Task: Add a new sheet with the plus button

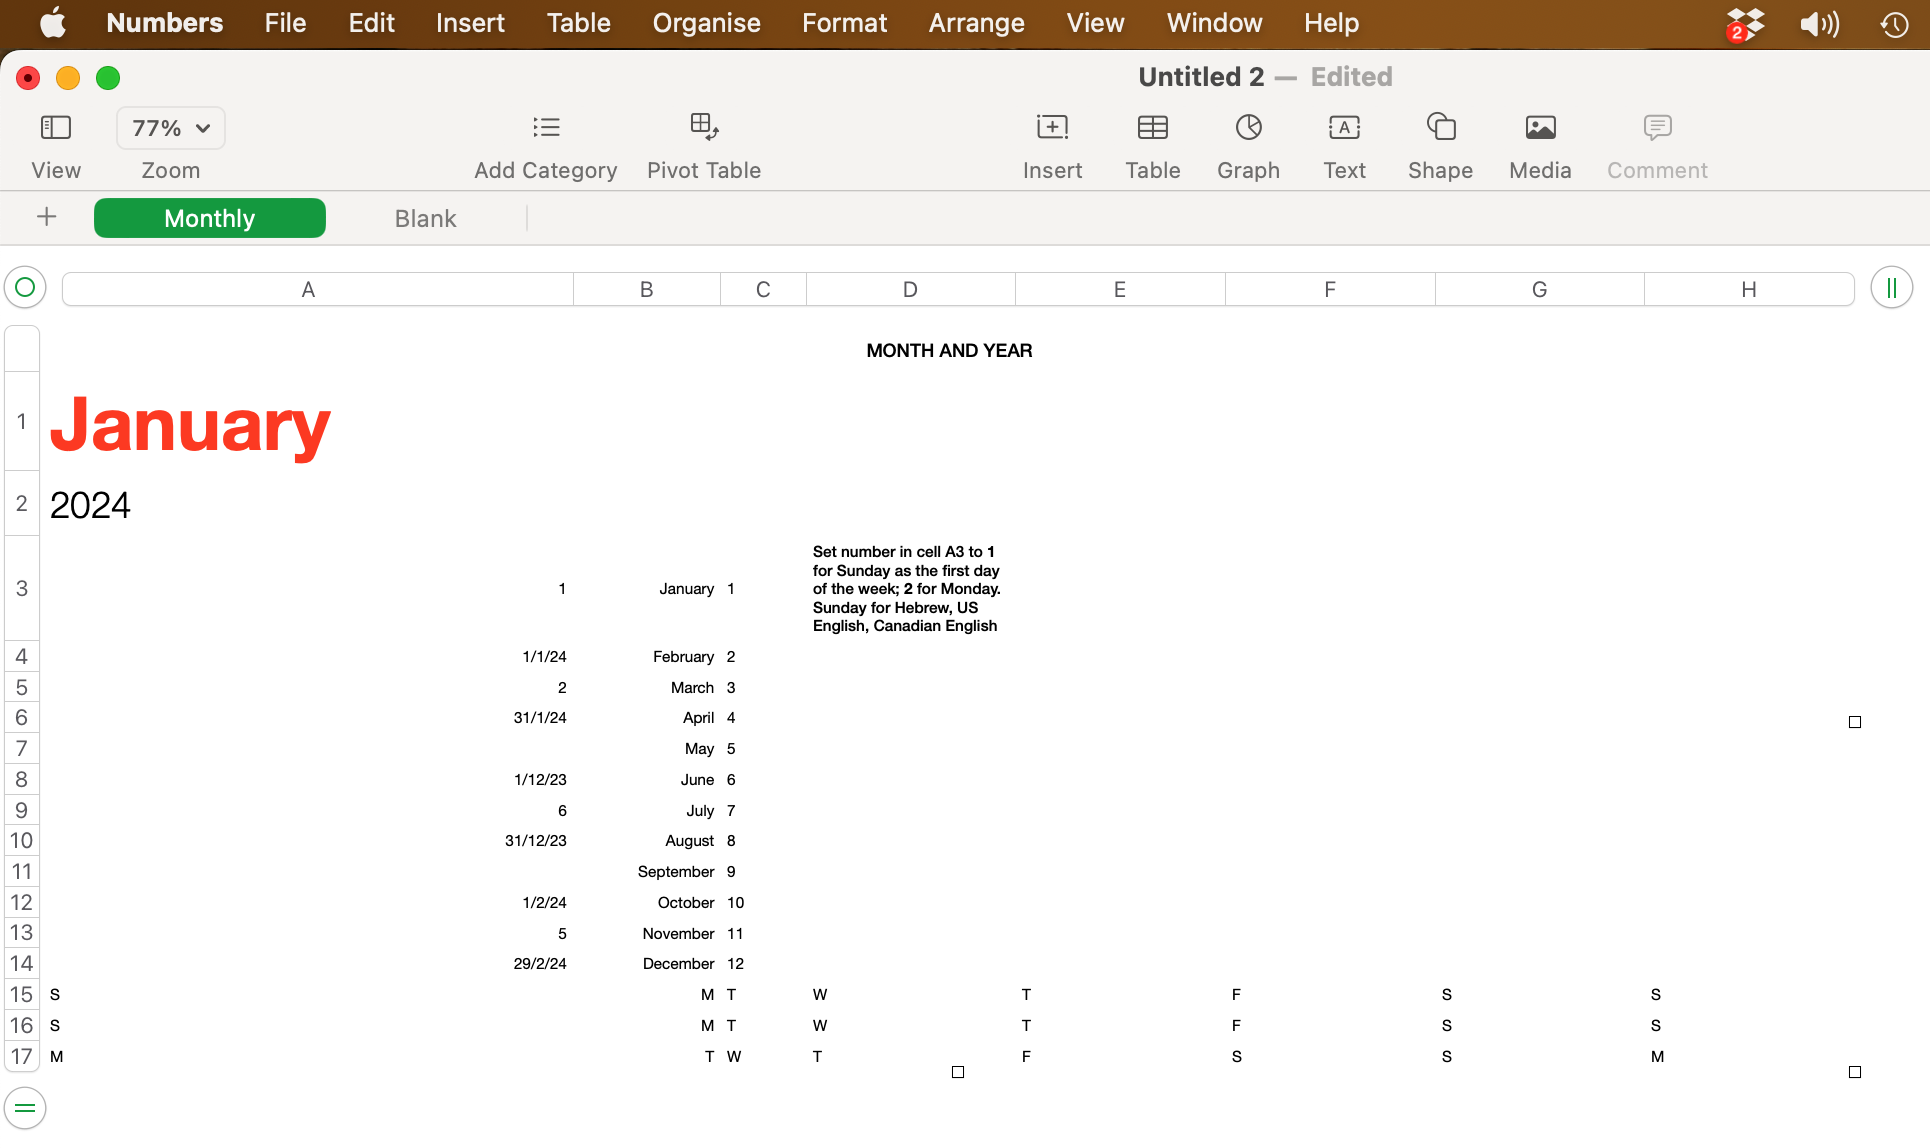Action: [x=46, y=217]
